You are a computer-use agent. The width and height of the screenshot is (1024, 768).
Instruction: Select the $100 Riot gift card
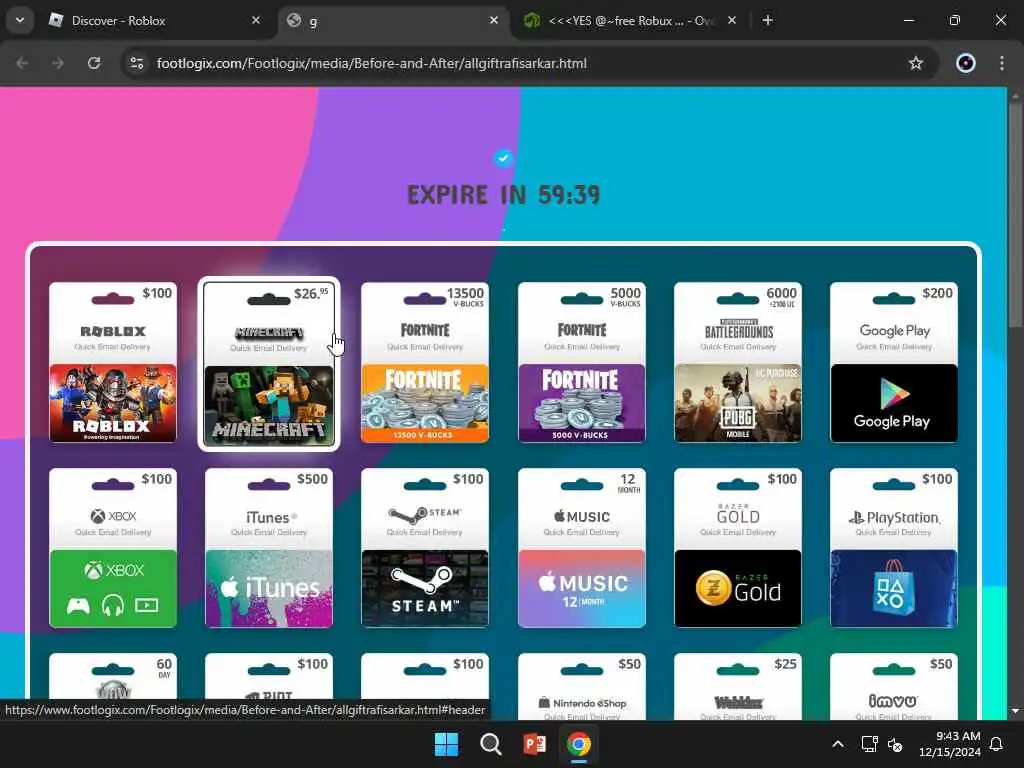(268, 677)
